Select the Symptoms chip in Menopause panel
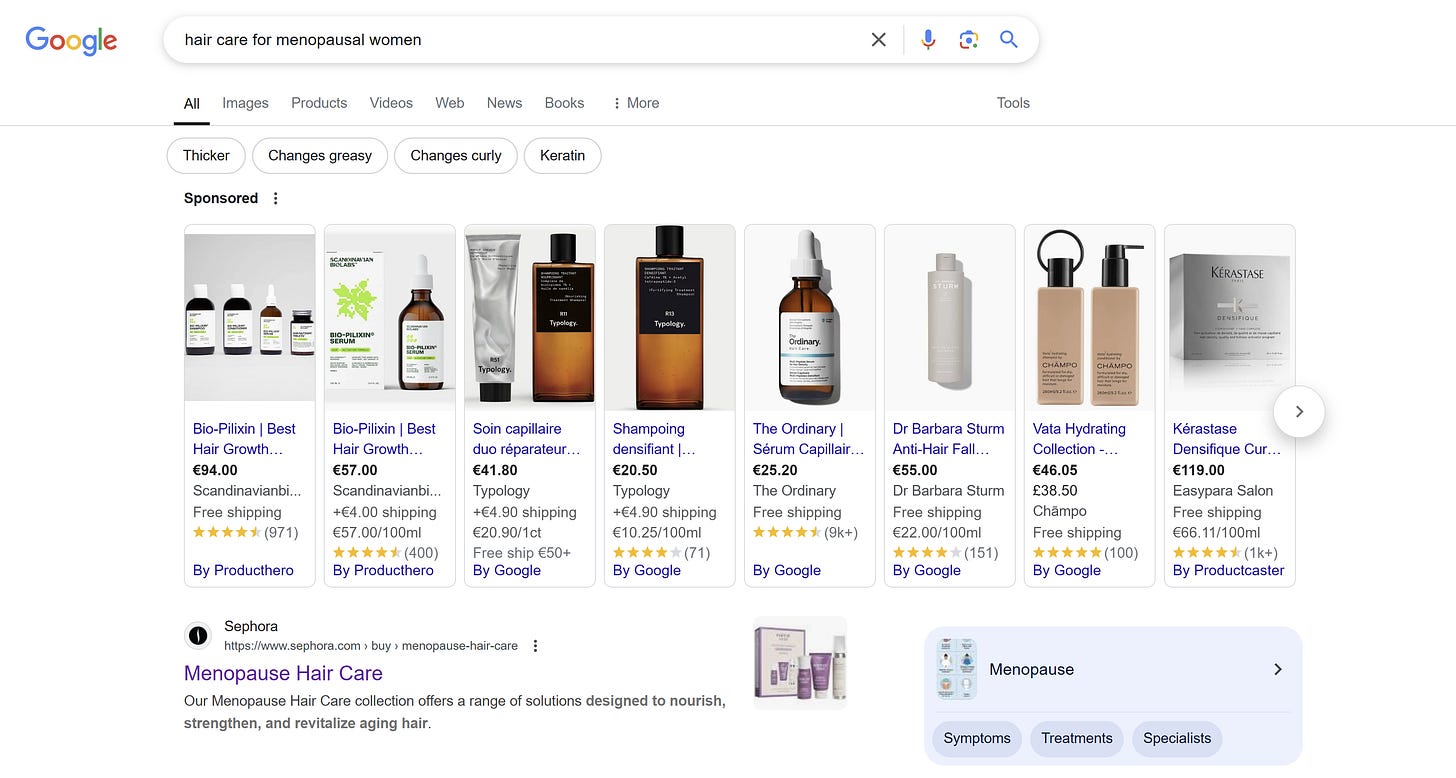Image resolution: width=1456 pixels, height=778 pixels. [977, 739]
